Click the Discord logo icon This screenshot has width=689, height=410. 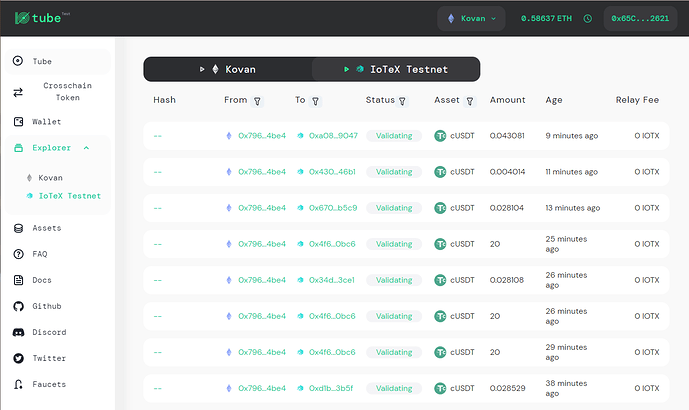coord(18,332)
